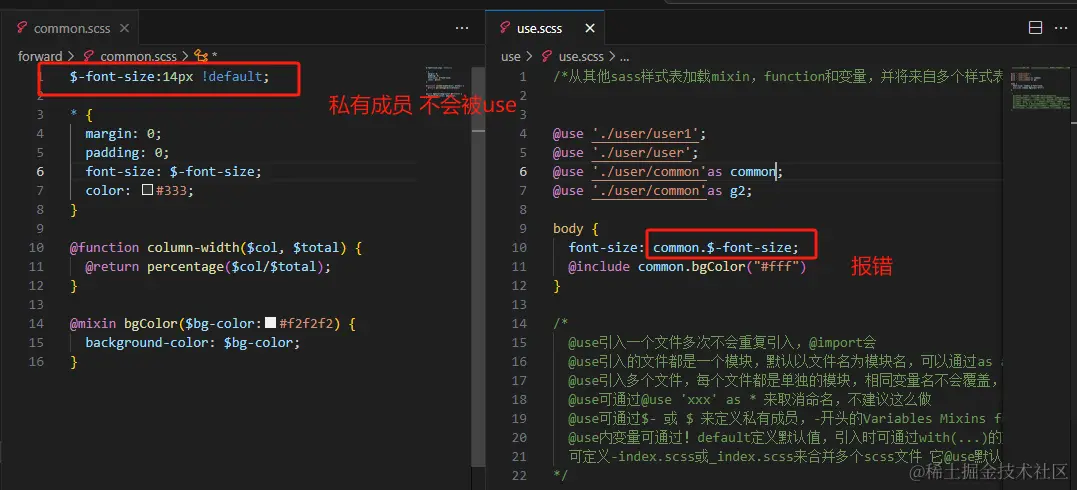The width and height of the screenshot is (1077, 490).
Task: Click 'background-color: $bg-color;' line
Action: tap(193, 342)
